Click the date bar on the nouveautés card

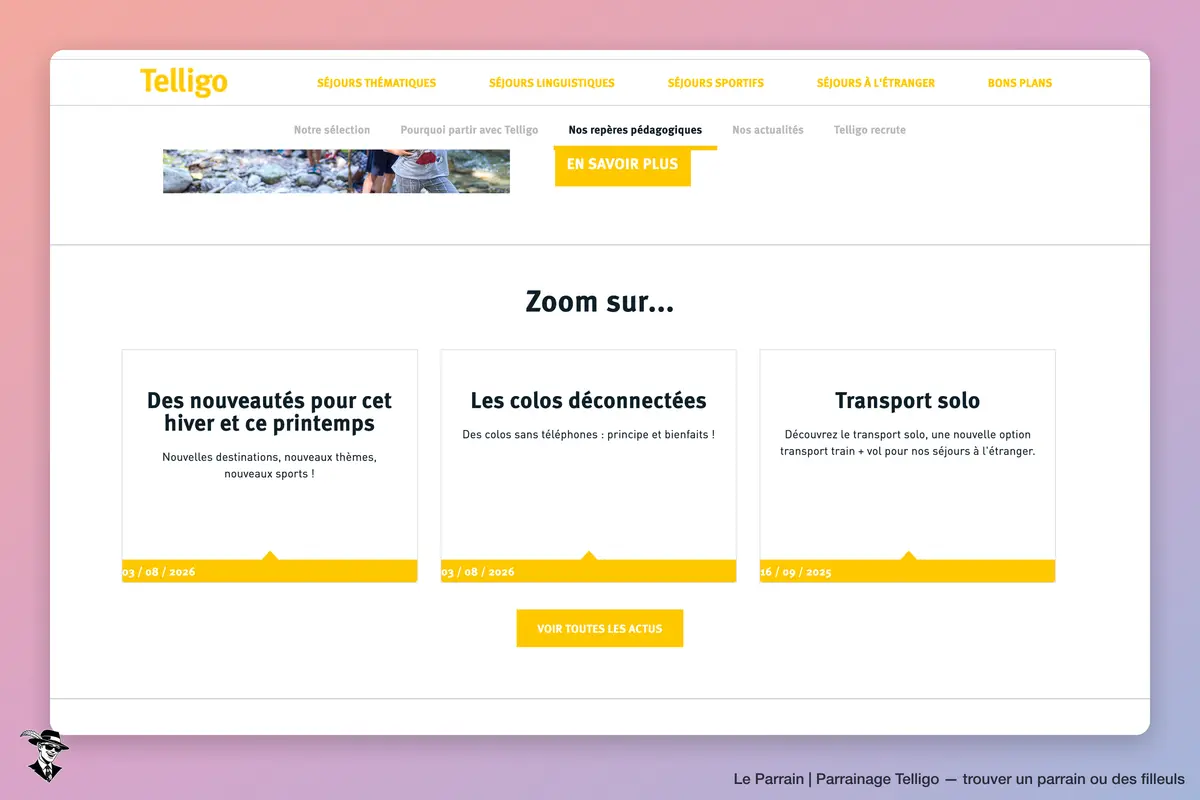point(270,571)
